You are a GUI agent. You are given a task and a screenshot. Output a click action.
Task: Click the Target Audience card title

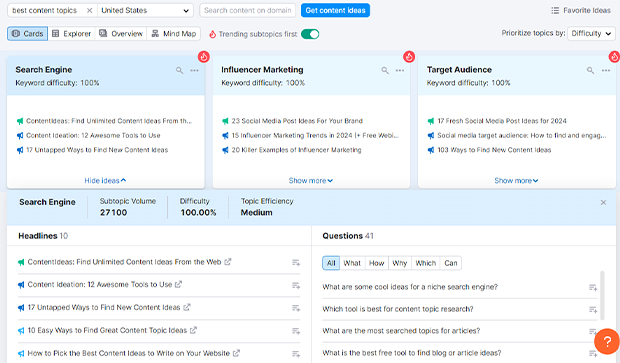pyautogui.click(x=459, y=70)
